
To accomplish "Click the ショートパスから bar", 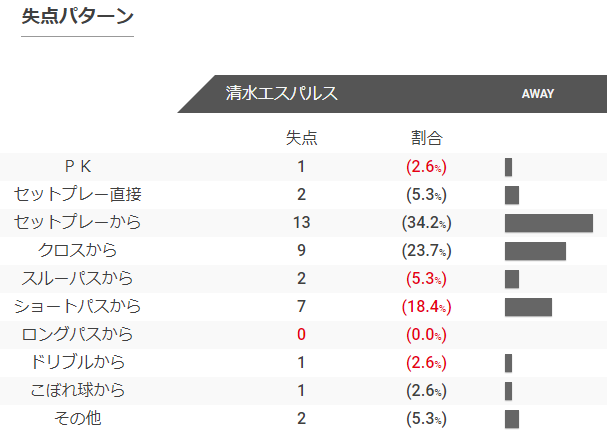I will [528, 307].
